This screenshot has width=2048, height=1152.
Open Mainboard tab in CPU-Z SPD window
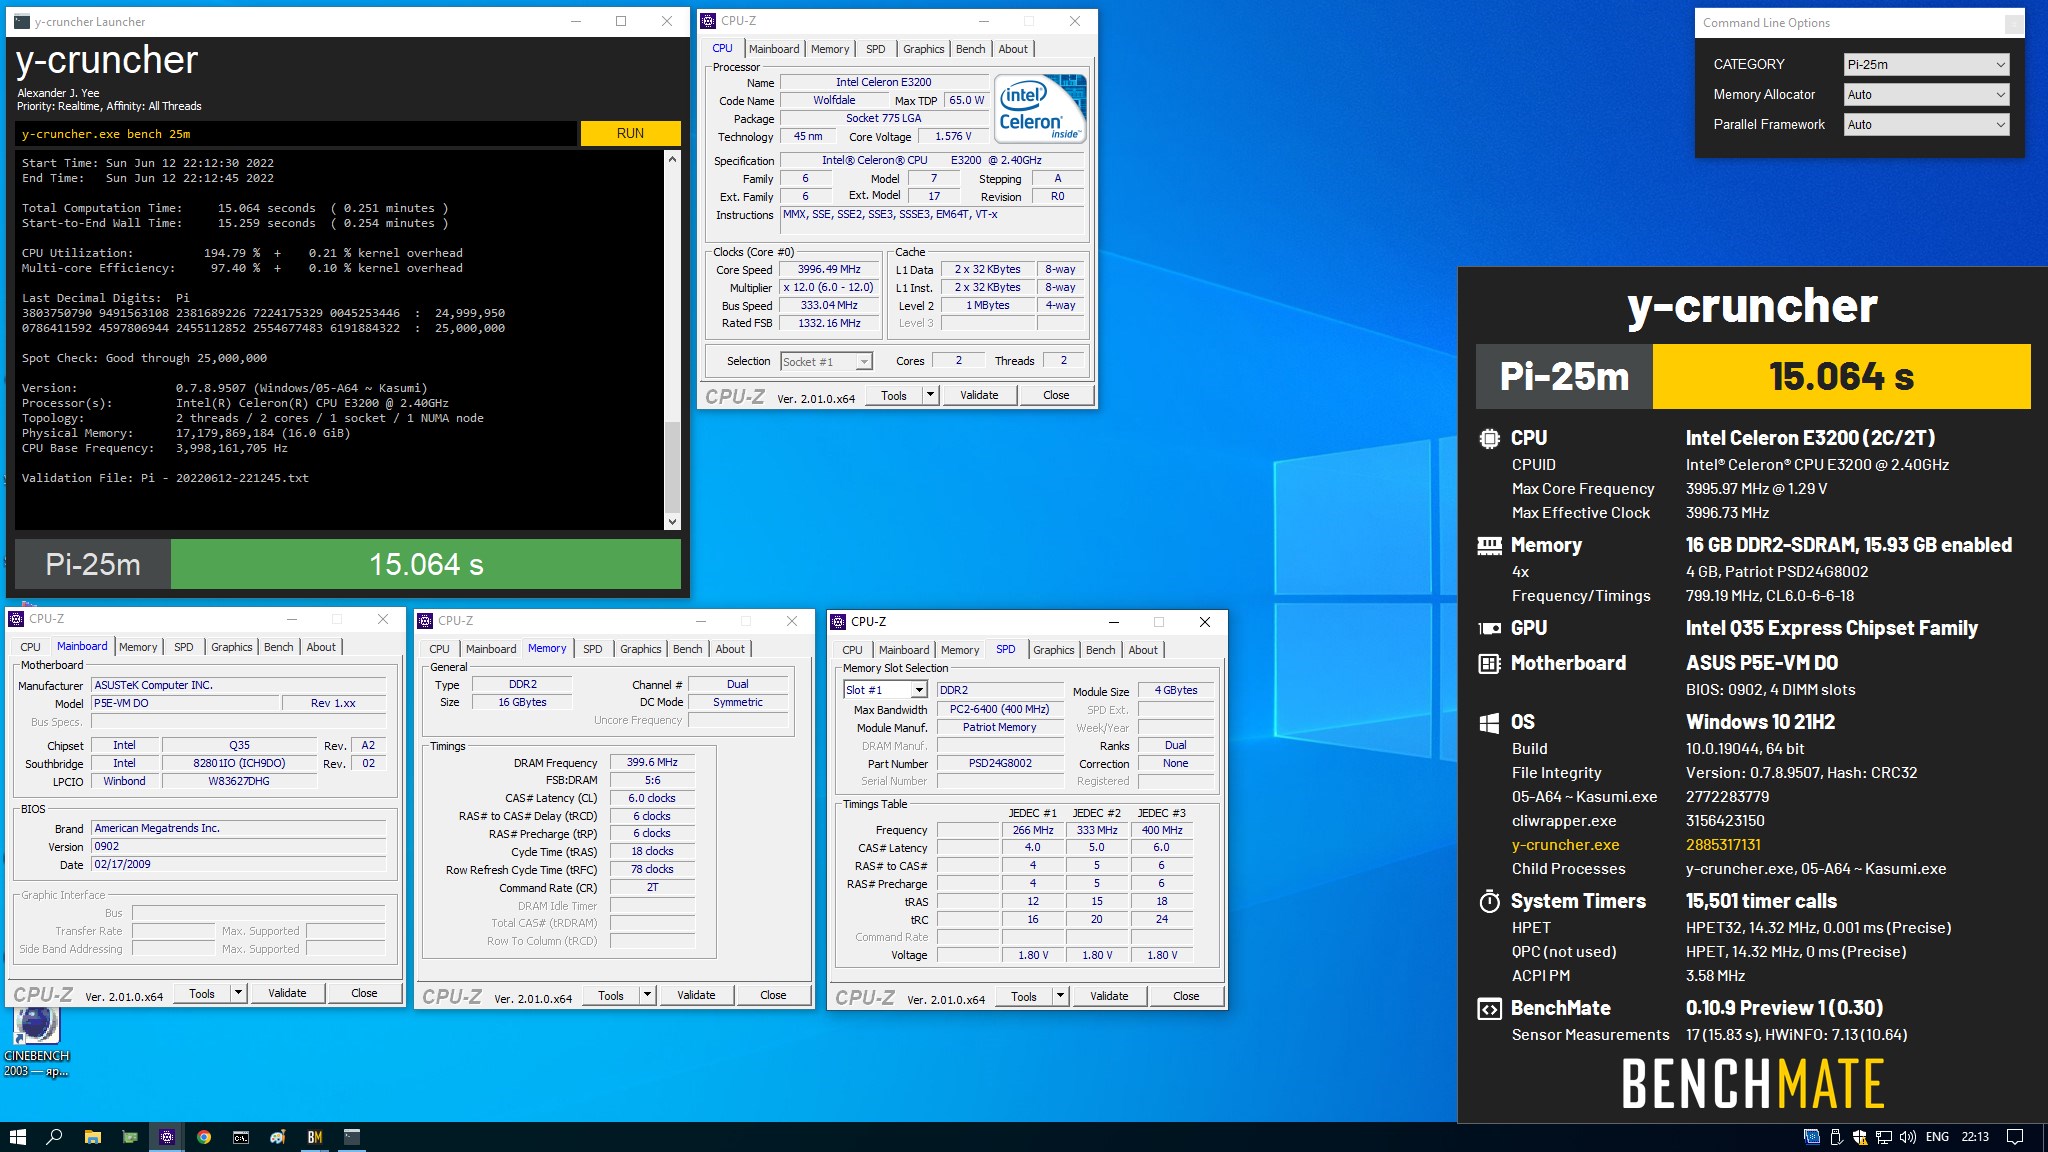[x=904, y=650]
